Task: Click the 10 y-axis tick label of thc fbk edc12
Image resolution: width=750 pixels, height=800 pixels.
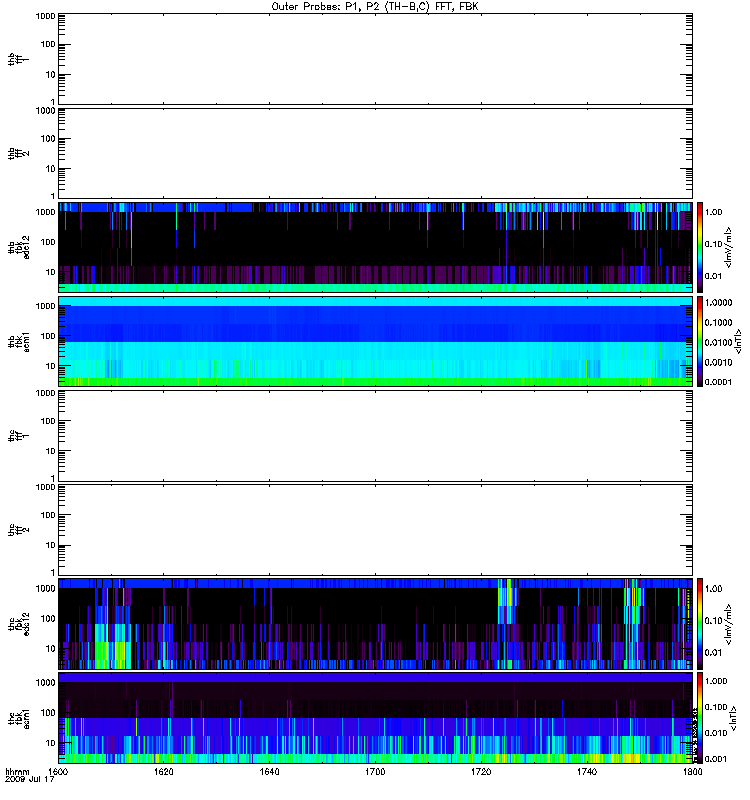Action: [51, 649]
